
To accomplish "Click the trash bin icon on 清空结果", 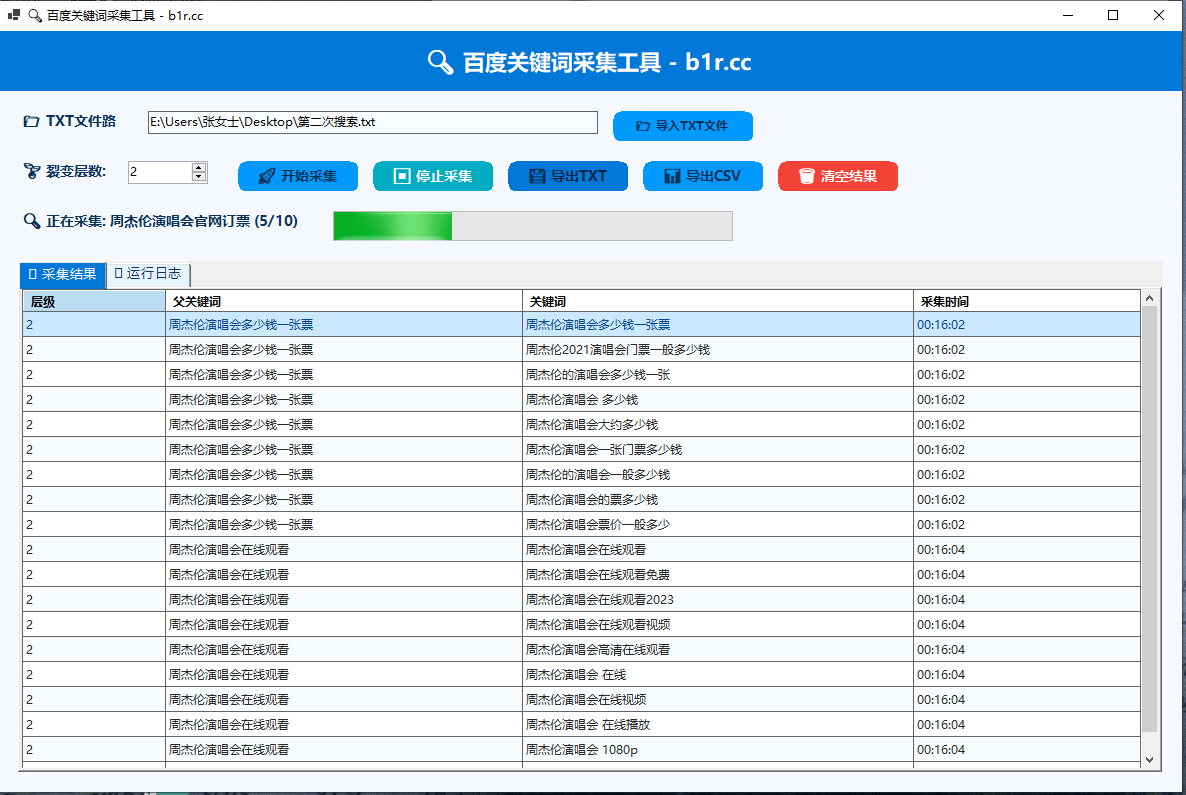I will (806, 177).
